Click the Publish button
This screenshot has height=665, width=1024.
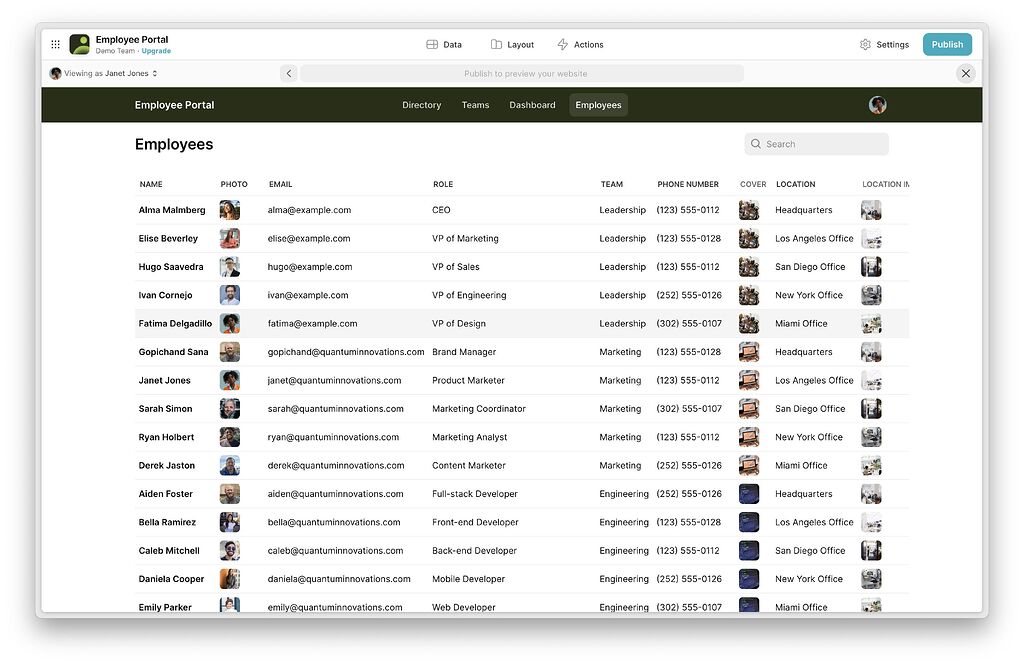click(946, 44)
